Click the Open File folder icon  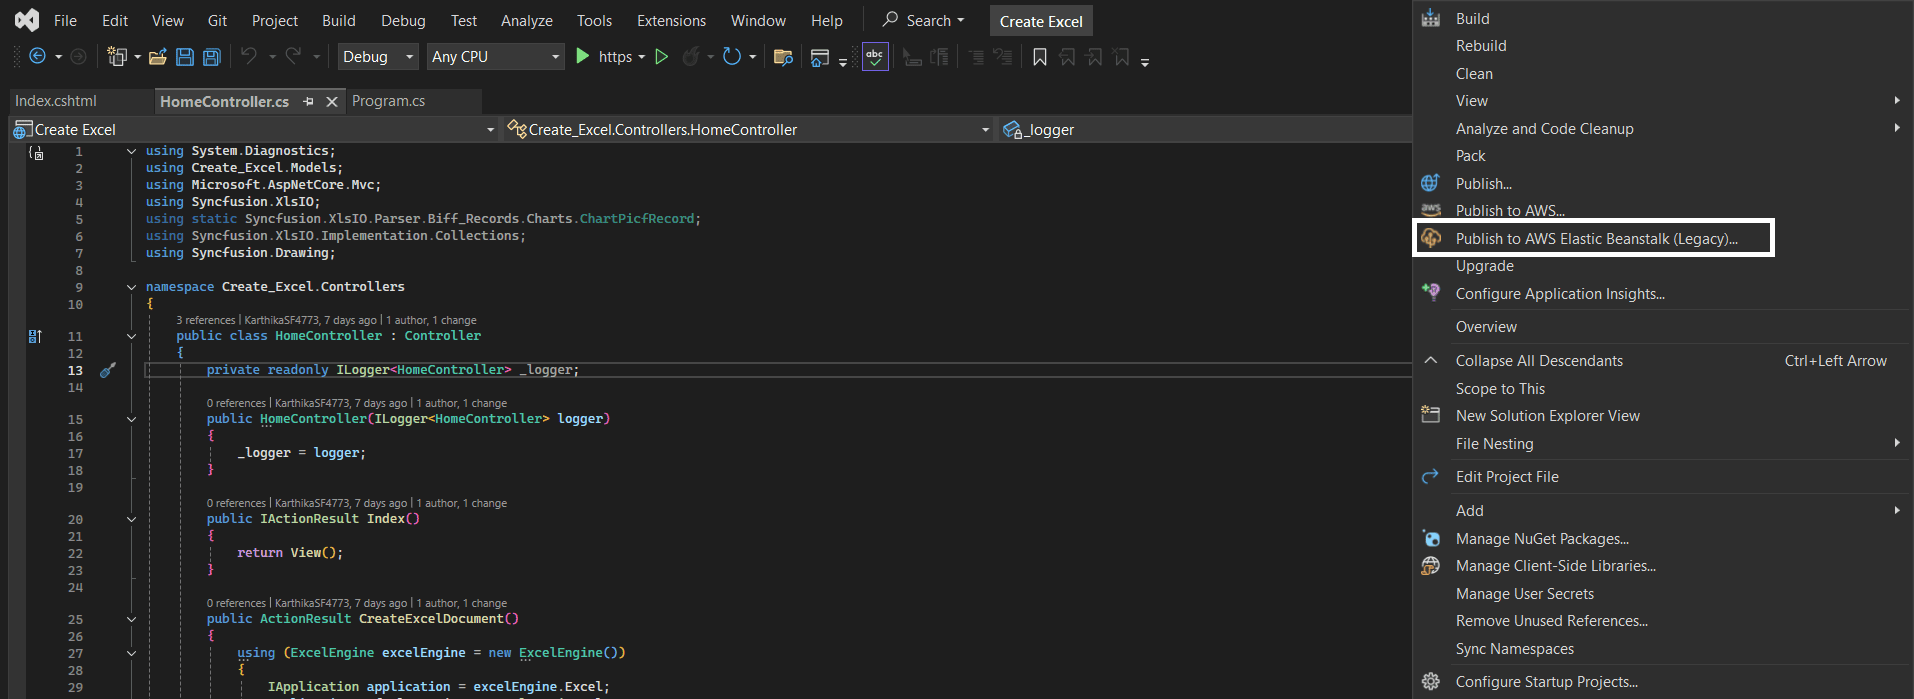(158, 57)
